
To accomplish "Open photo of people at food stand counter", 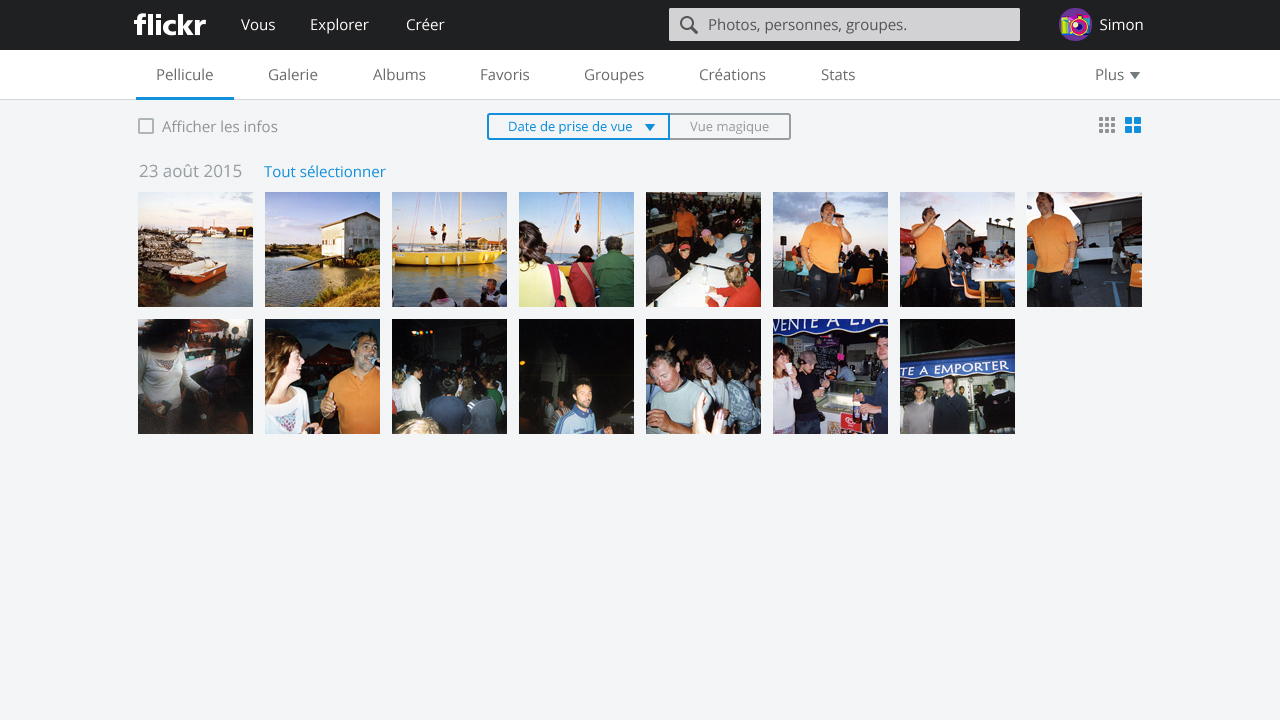I will pyautogui.click(x=830, y=376).
